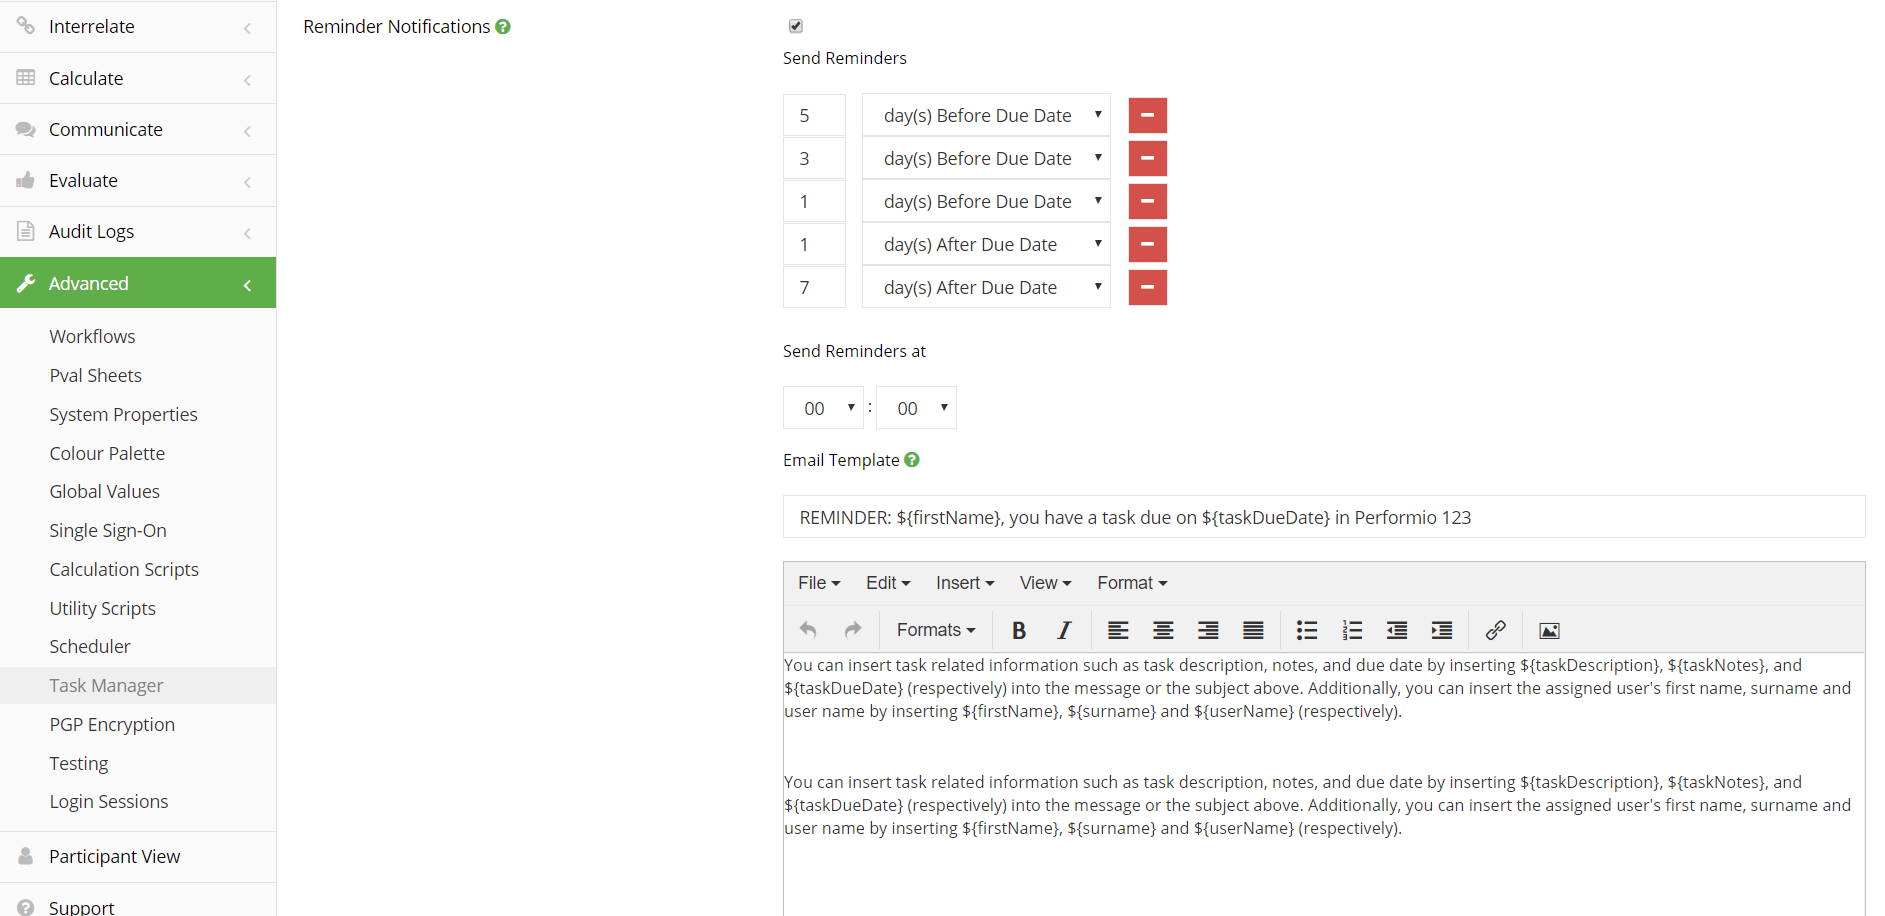
Task: Undo the last edit in the editor
Action: 808,630
